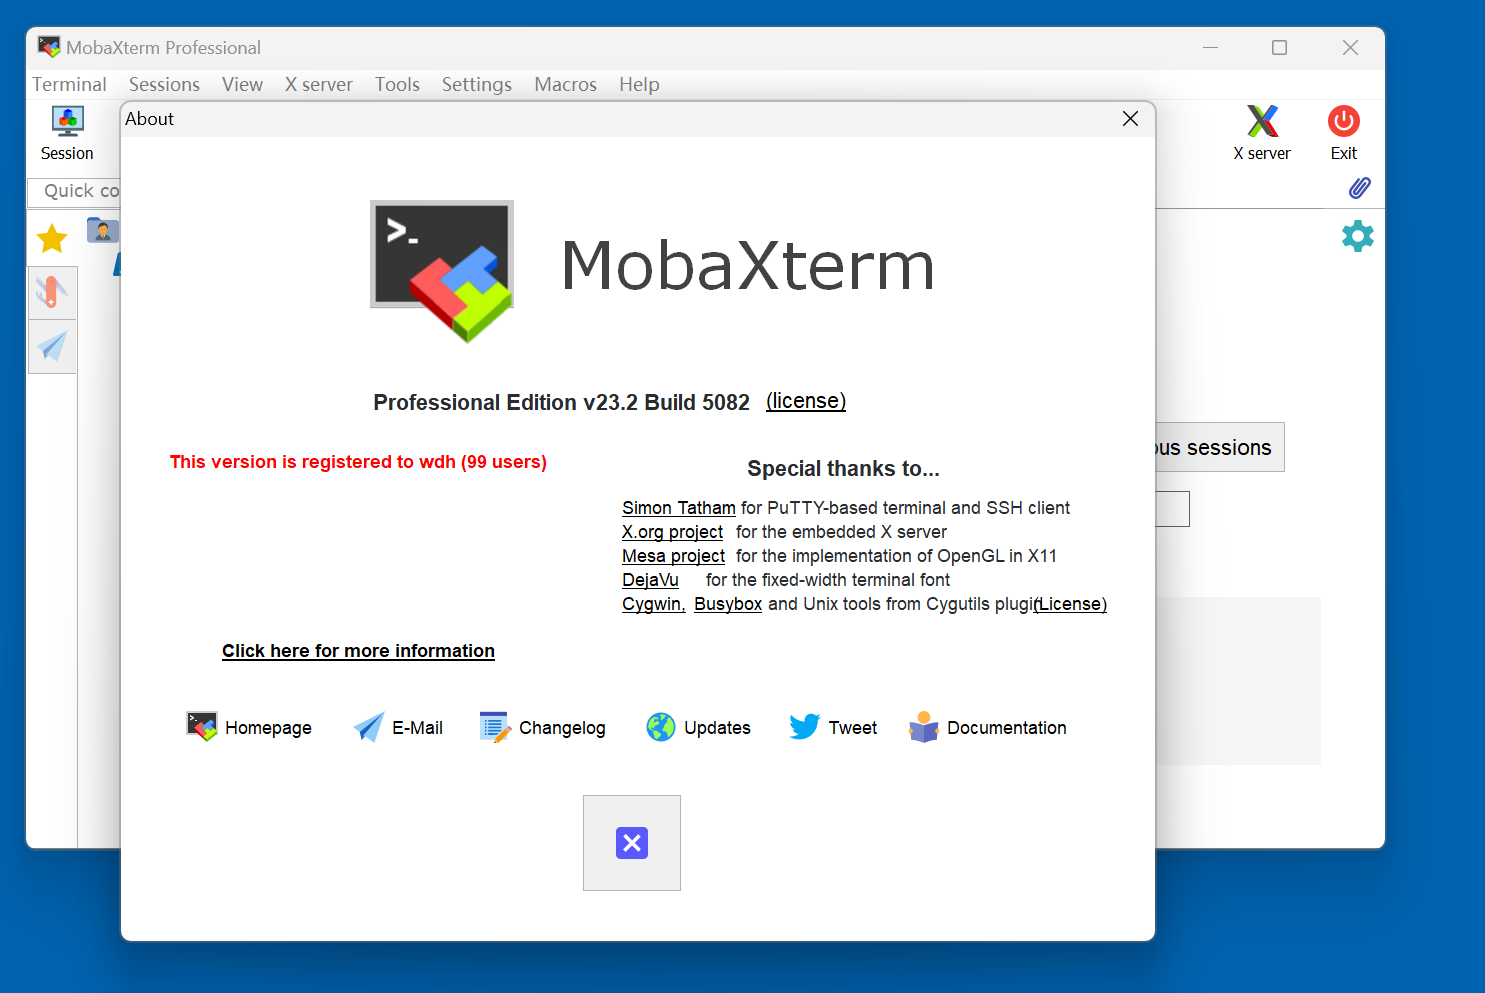1485x993 pixels.
Task: Open the Changelog
Action: click(543, 728)
